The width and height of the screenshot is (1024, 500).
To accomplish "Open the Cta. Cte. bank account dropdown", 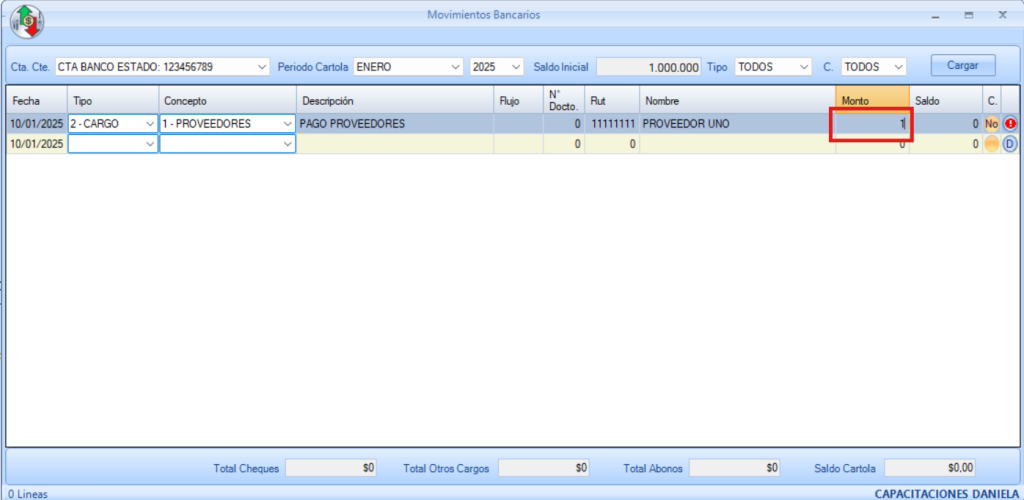I will point(262,67).
